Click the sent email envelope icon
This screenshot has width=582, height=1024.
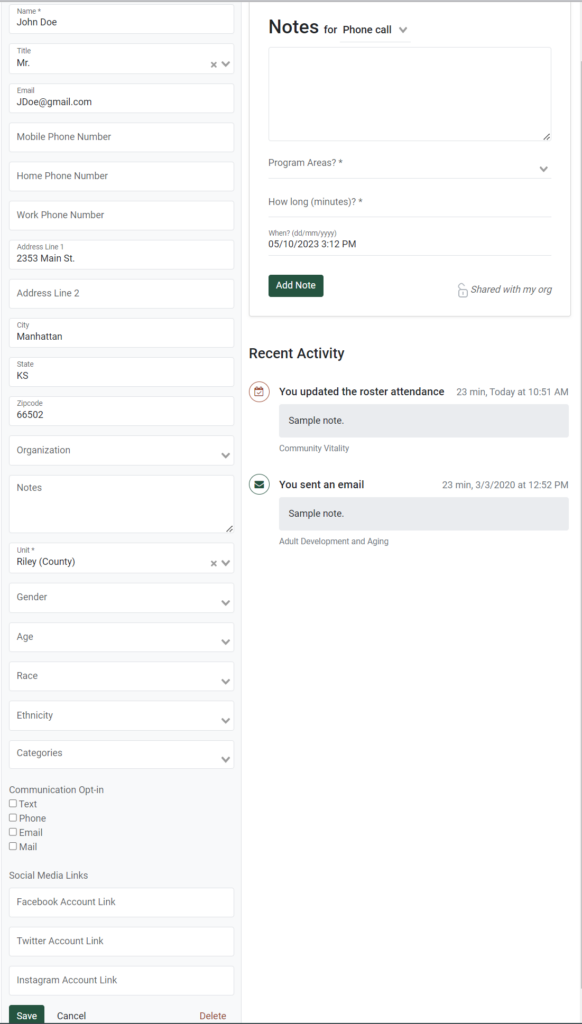(259, 485)
